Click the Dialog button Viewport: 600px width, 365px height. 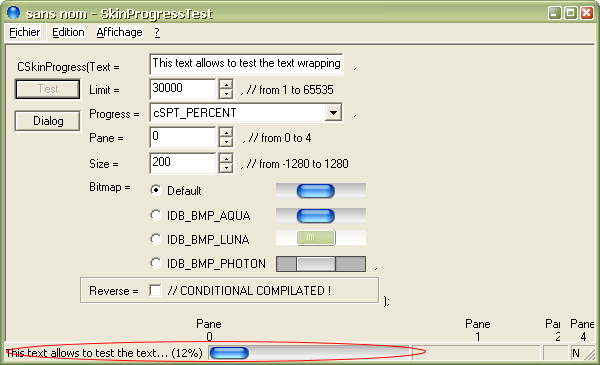tap(48, 121)
